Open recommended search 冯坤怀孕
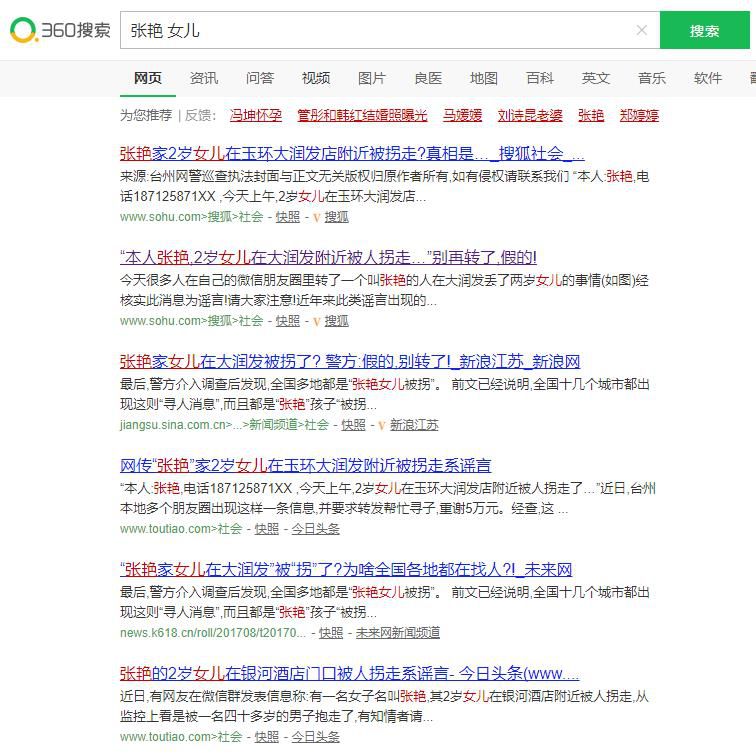Screen dimensions: 756x755 pos(256,115)
